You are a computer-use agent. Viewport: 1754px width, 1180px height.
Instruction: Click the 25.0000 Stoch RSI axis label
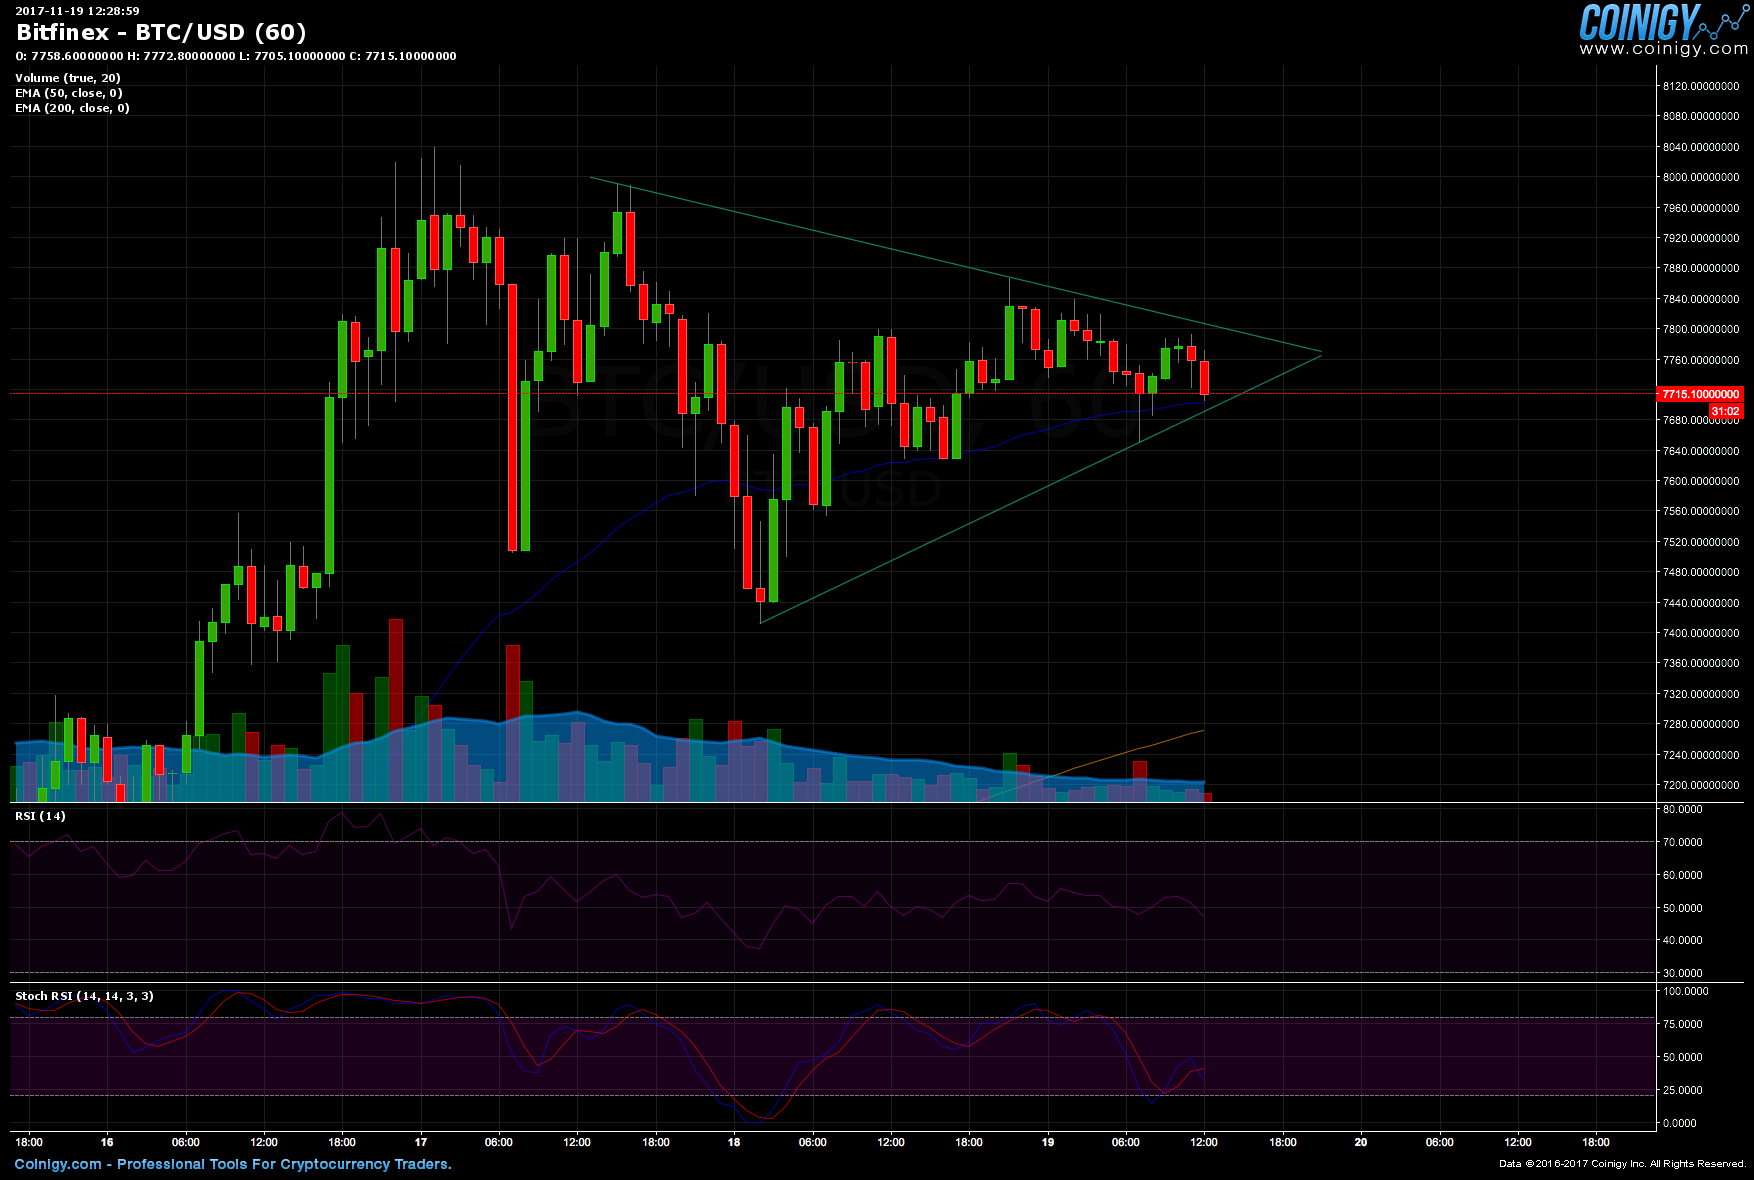[x=1683, y=1090]
